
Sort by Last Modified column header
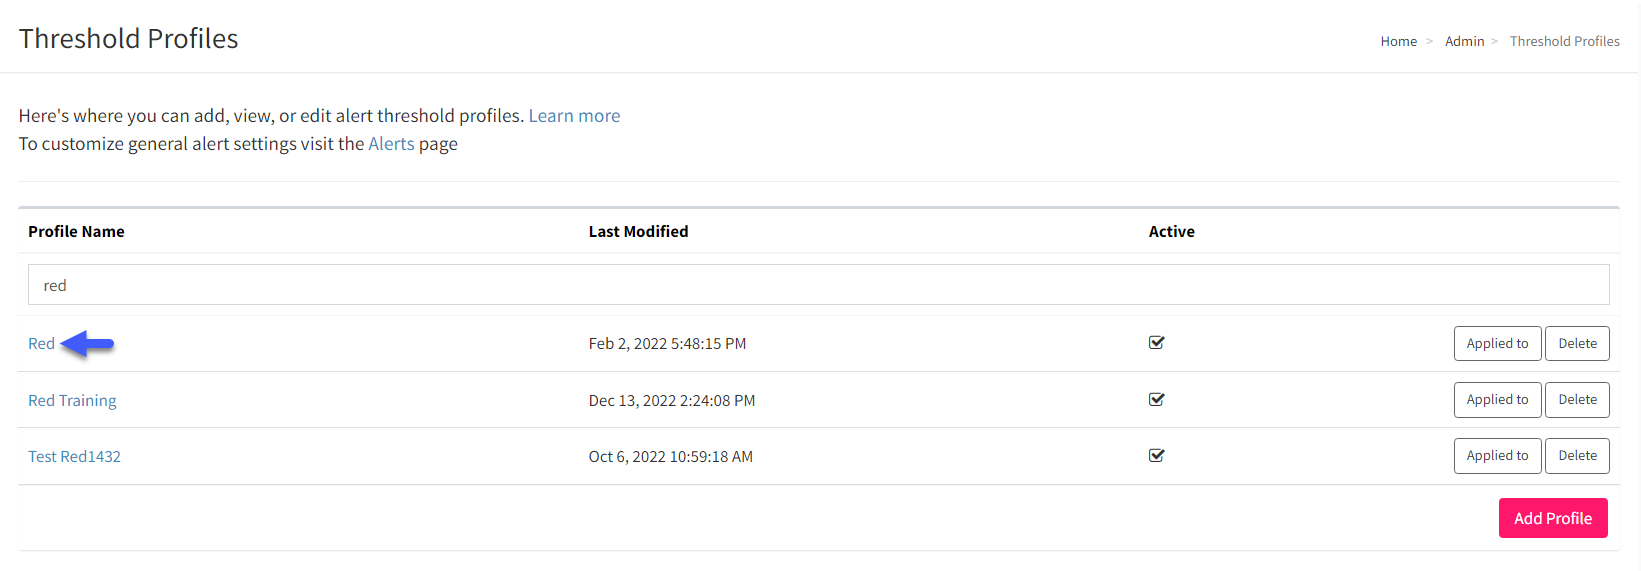coord(638,232)
